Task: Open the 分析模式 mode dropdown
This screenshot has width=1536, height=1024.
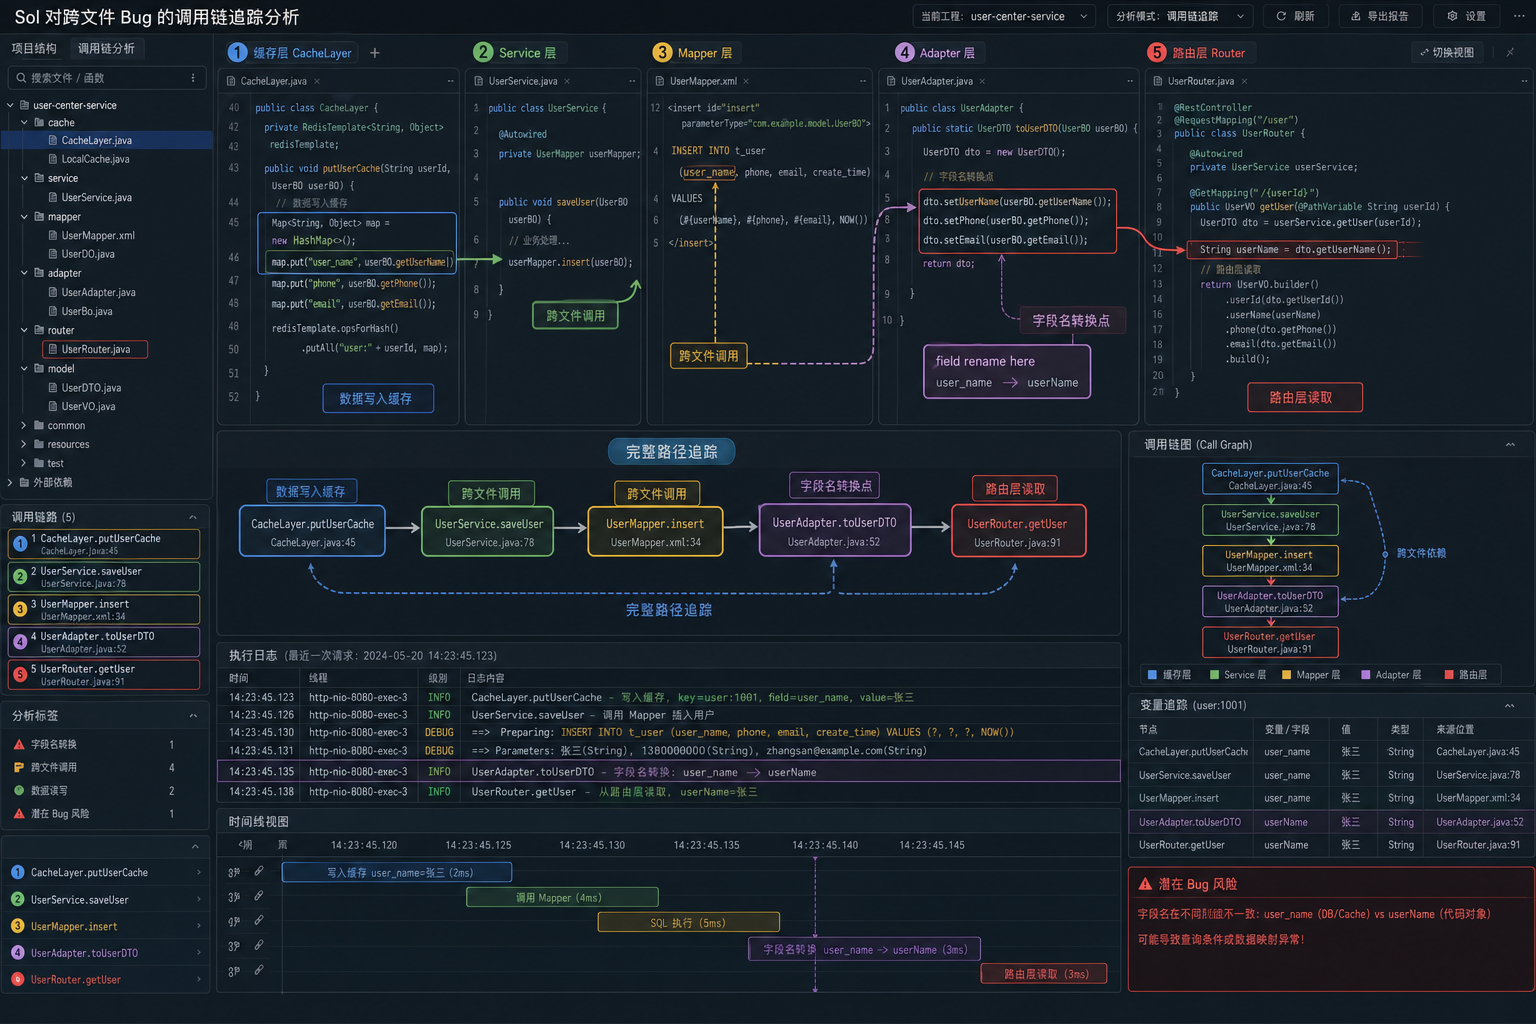Action: pos(1180,16)
